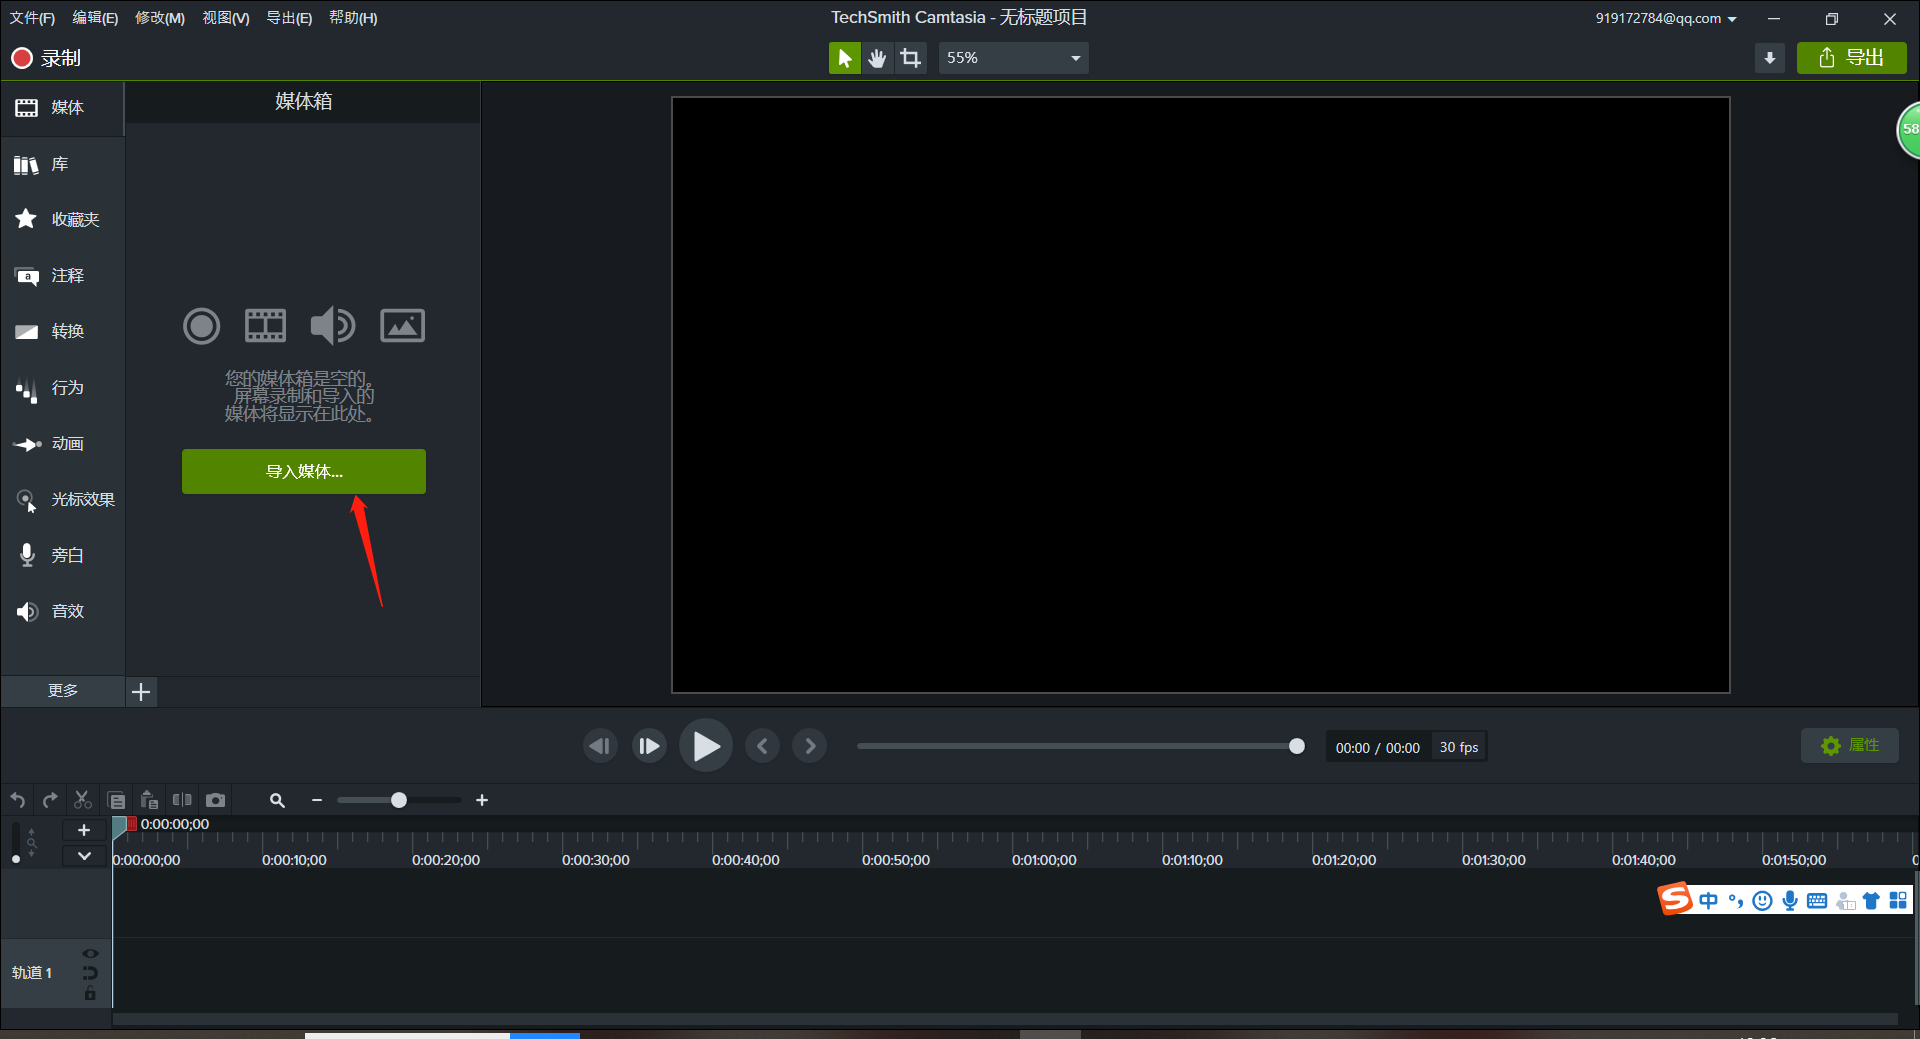Click the download arrow icon beside Export
The image size is (1920, 1039).
(x=1769, y=58)
